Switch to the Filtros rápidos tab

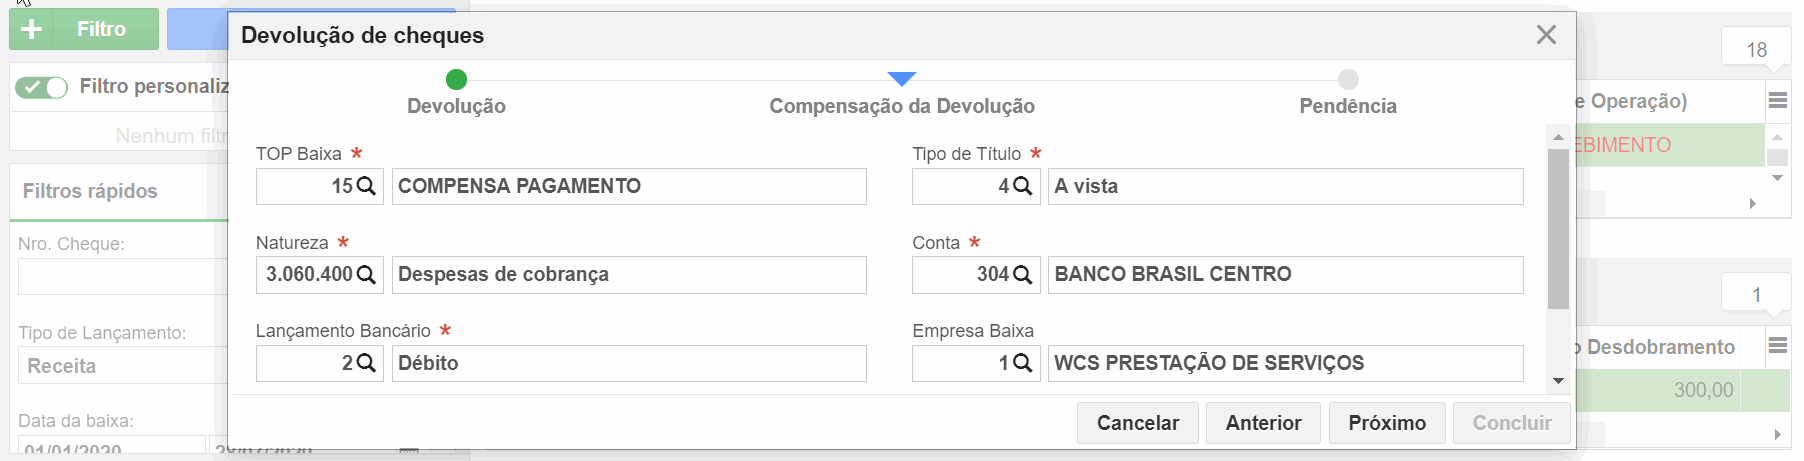point(90,191)
